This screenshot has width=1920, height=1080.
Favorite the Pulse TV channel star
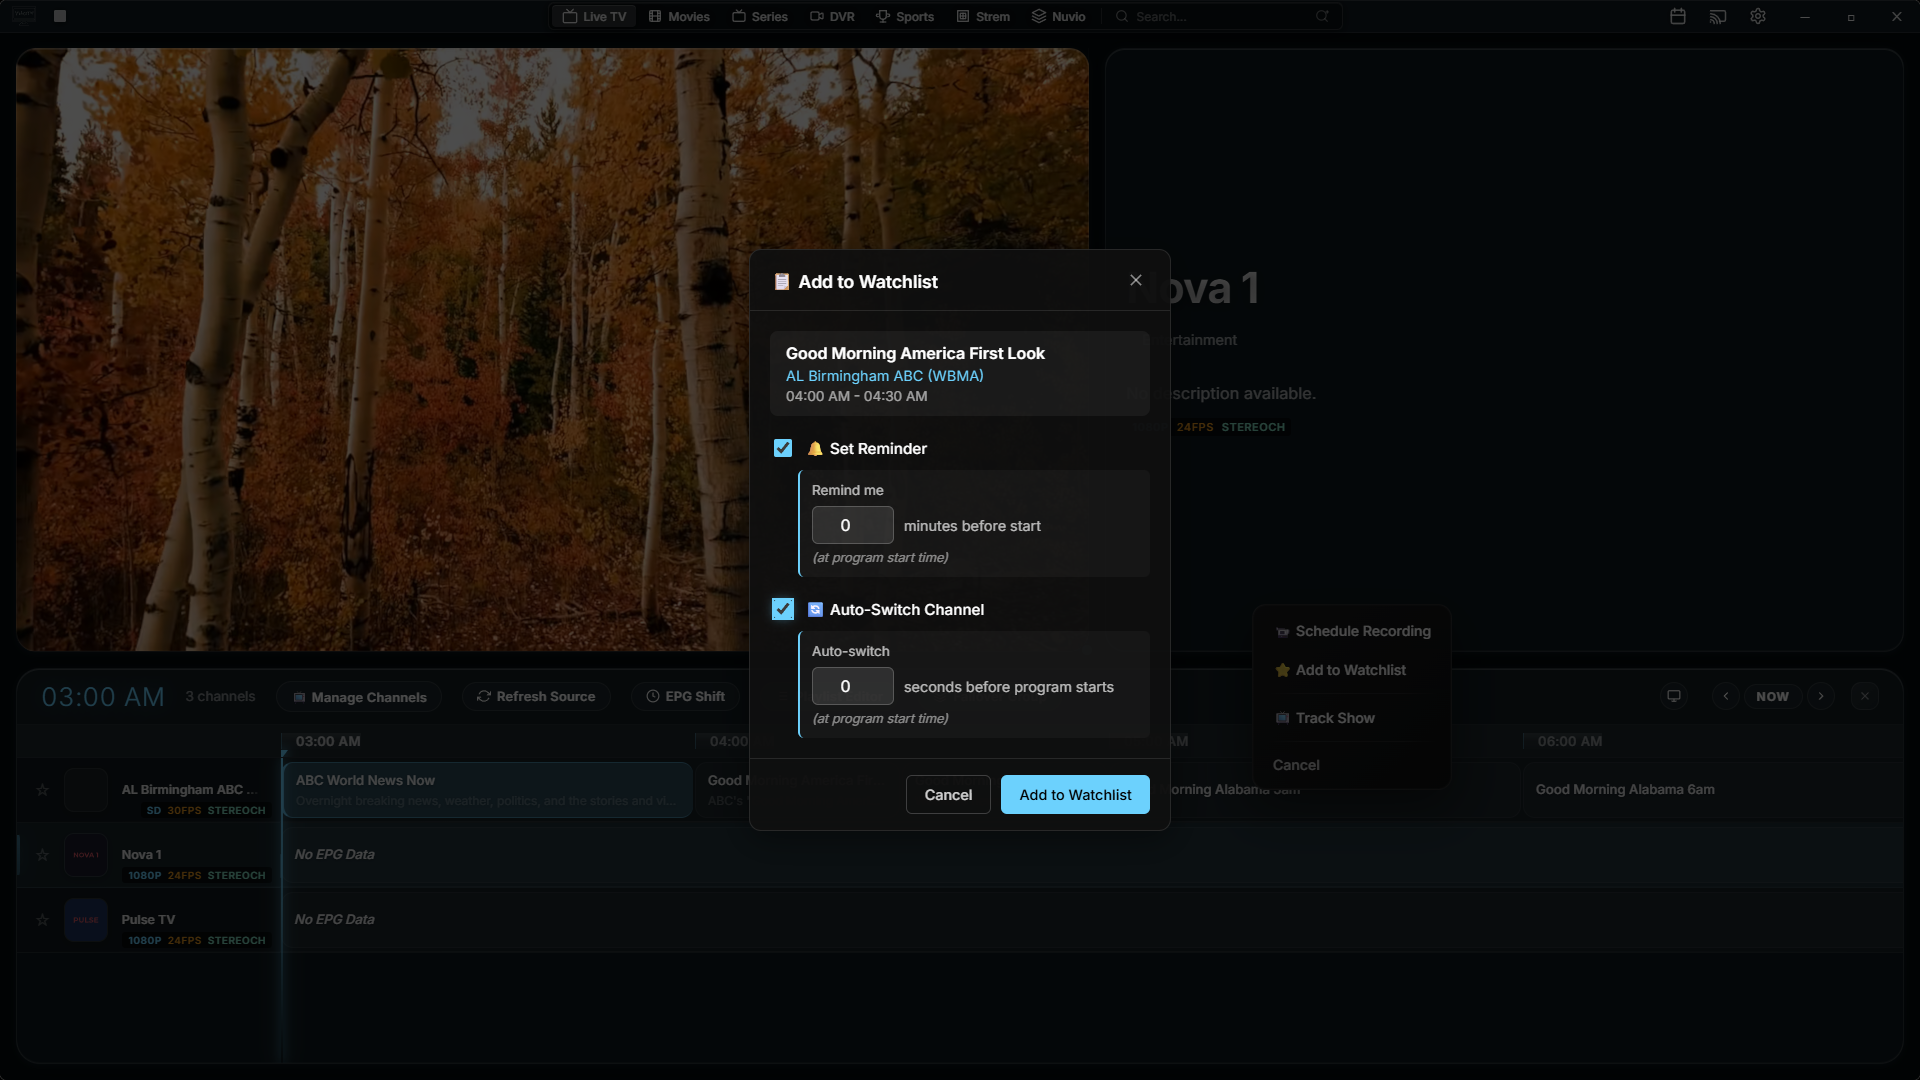[x=42, y=920]
